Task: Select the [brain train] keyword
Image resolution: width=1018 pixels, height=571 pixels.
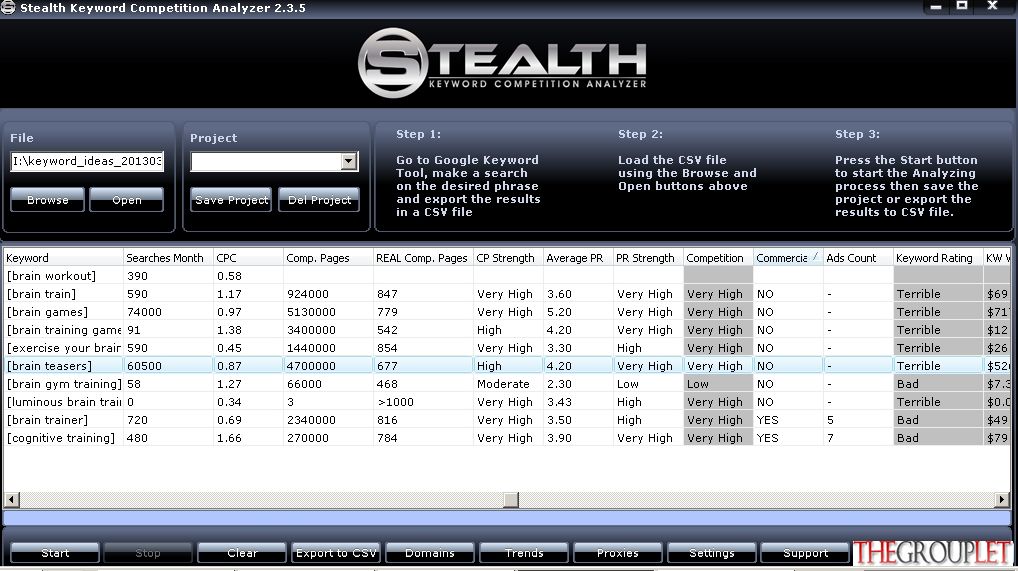Action: 42,294
